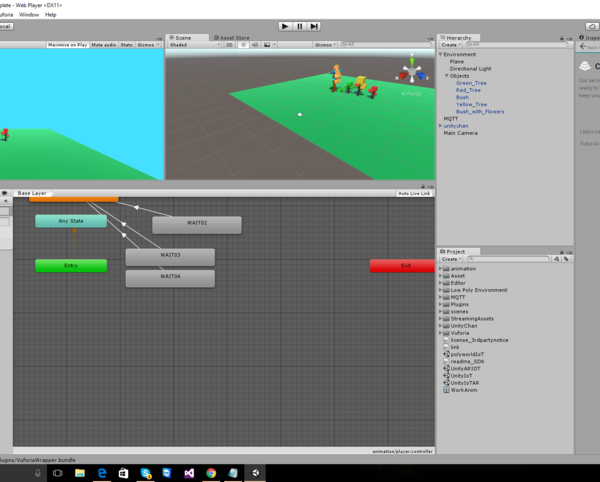Select the WorkAnim asset icon
Screen dimensions: 600x482
coord(446,390)
